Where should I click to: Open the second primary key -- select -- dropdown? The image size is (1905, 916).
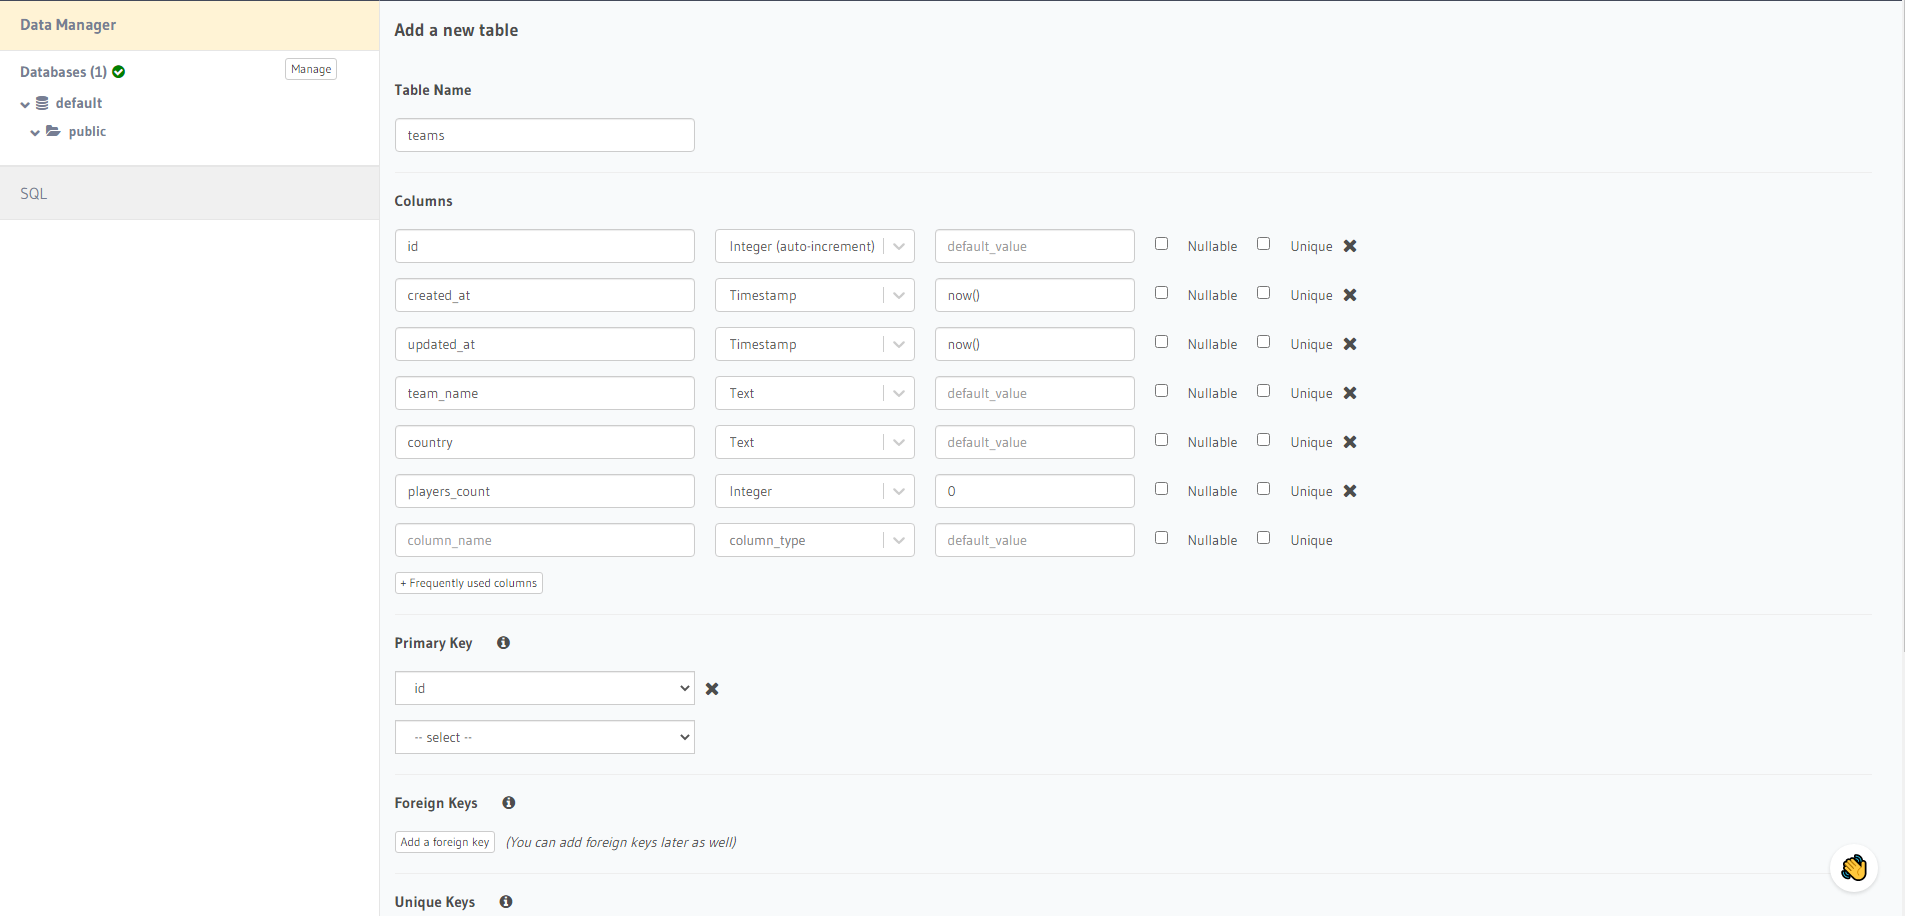(545, 737)
